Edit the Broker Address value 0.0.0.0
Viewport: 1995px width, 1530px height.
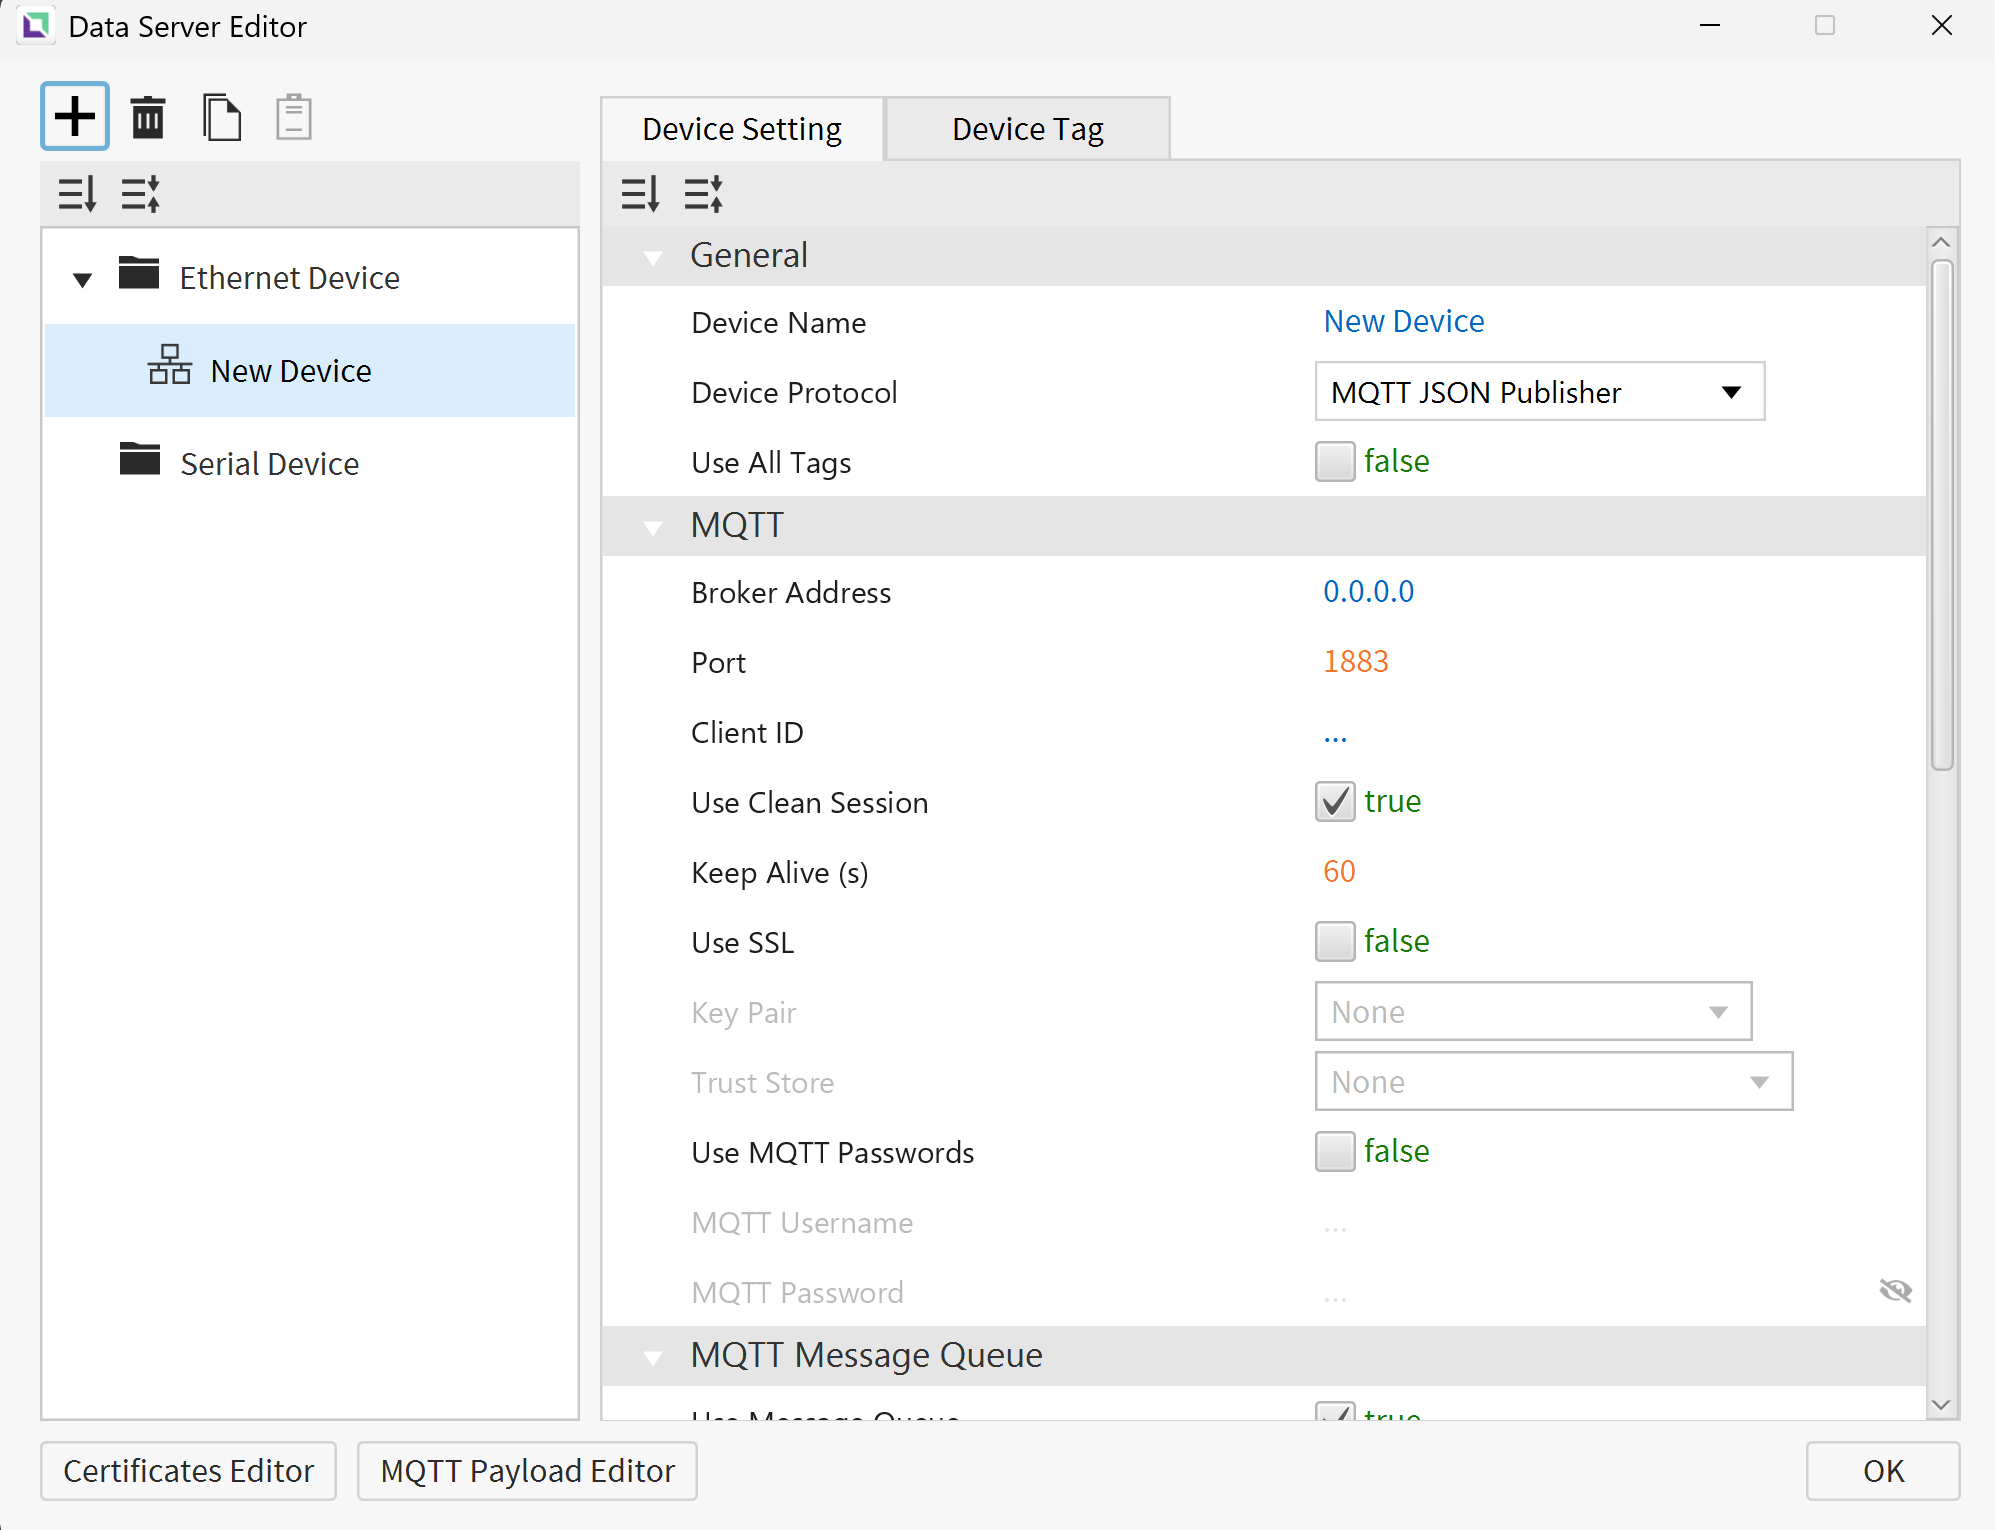[1369, 591]
